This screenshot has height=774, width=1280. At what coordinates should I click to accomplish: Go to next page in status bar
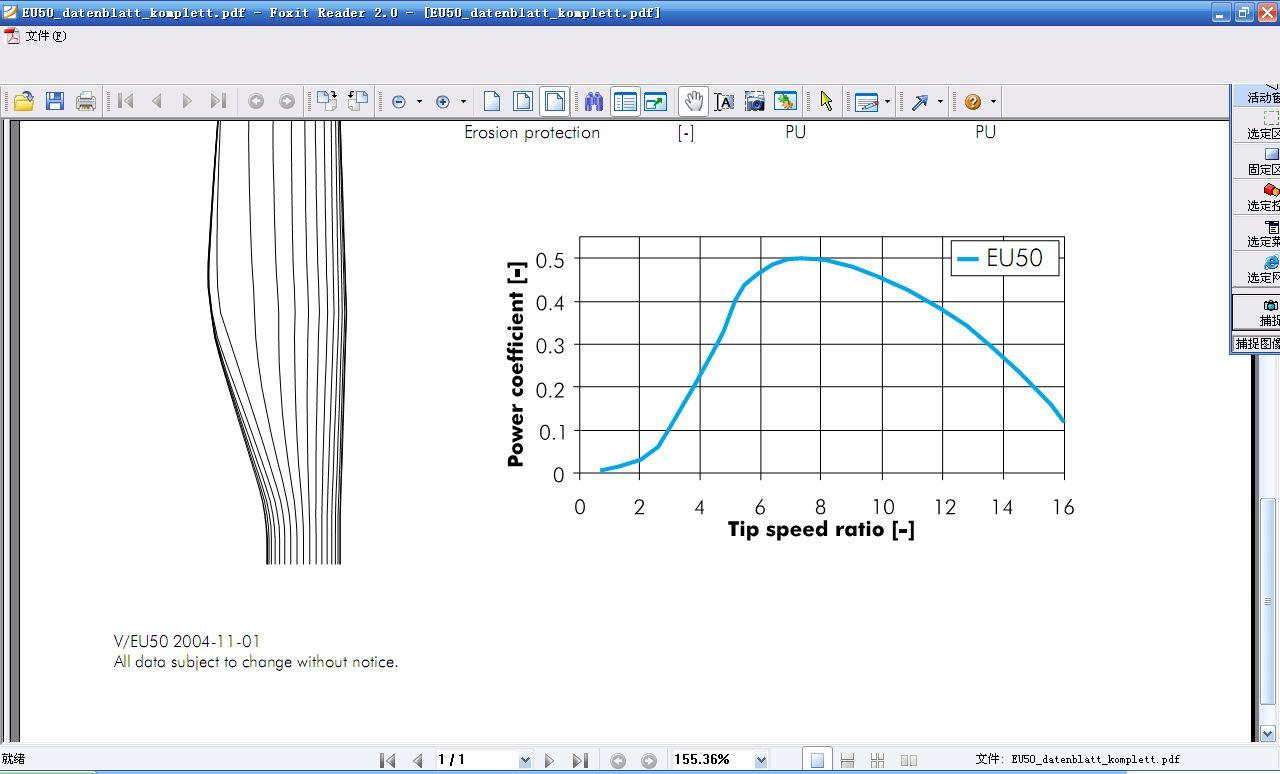coord(549,760)
